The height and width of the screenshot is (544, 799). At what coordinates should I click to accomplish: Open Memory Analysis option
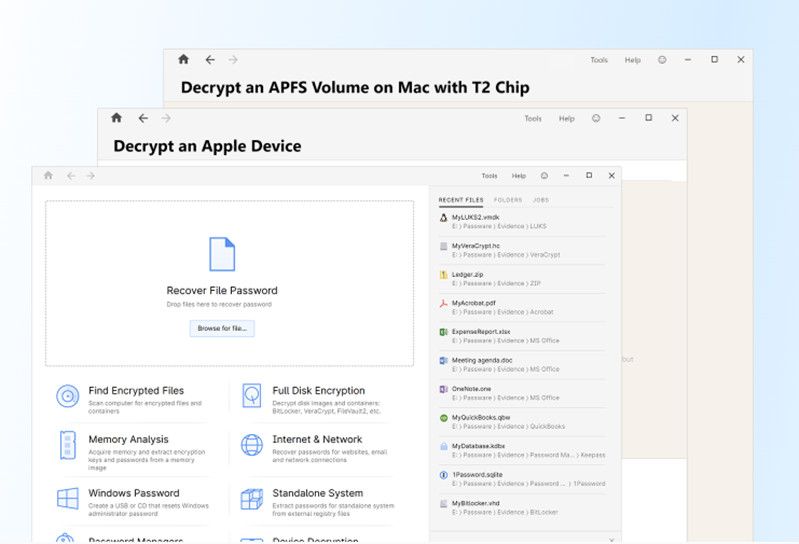(128, 439)
